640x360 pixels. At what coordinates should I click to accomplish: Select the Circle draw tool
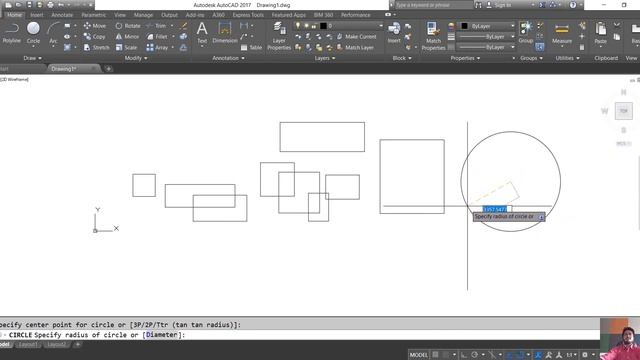point(33,33)
